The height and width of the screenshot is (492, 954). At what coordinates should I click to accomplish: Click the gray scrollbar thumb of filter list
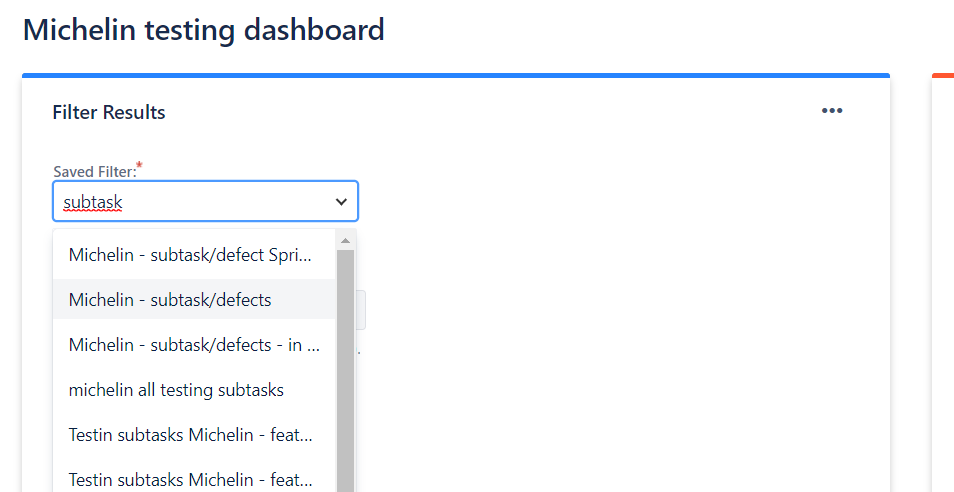click(x=346, y=370)
